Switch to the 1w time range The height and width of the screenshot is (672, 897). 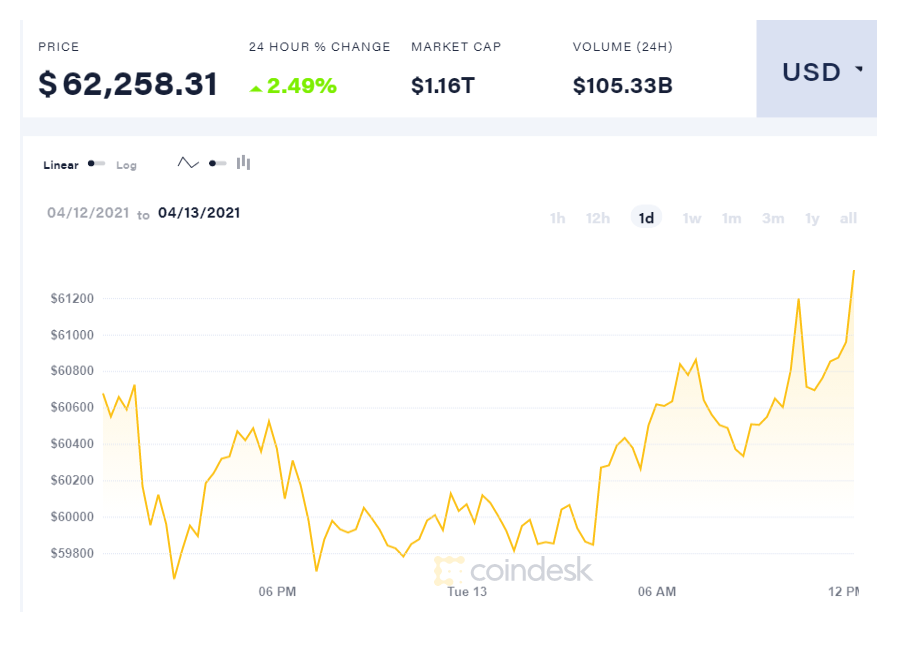tap(691, 218)
